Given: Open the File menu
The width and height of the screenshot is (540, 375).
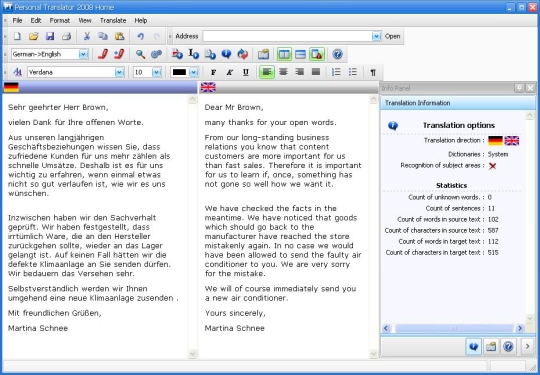Looking at the screenshot, I should [17, 21].
